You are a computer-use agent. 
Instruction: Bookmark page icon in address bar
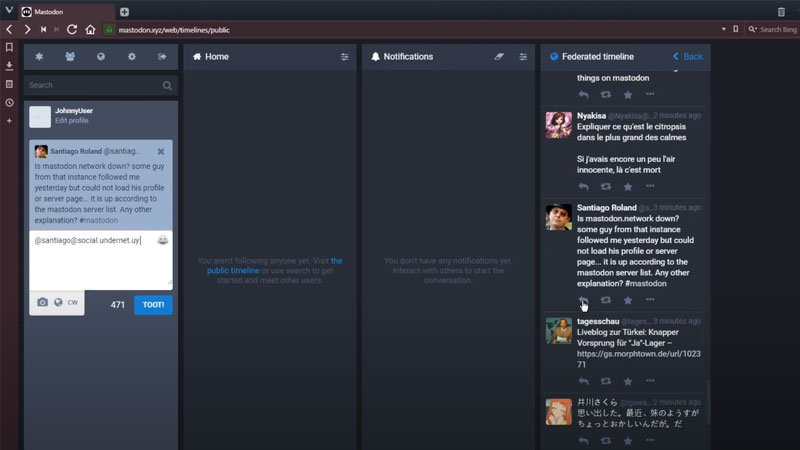736,30
